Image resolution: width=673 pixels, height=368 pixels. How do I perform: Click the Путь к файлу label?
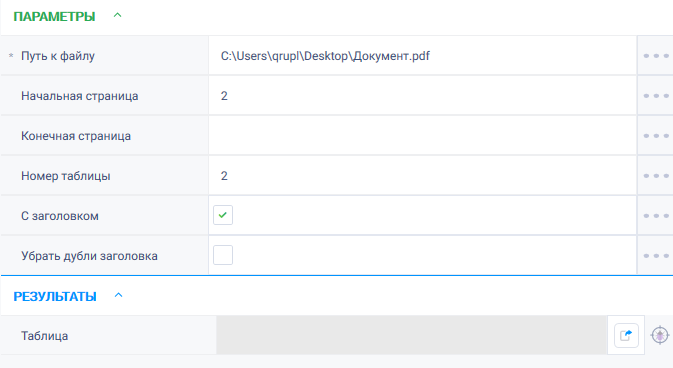click(x=58, y=56)
